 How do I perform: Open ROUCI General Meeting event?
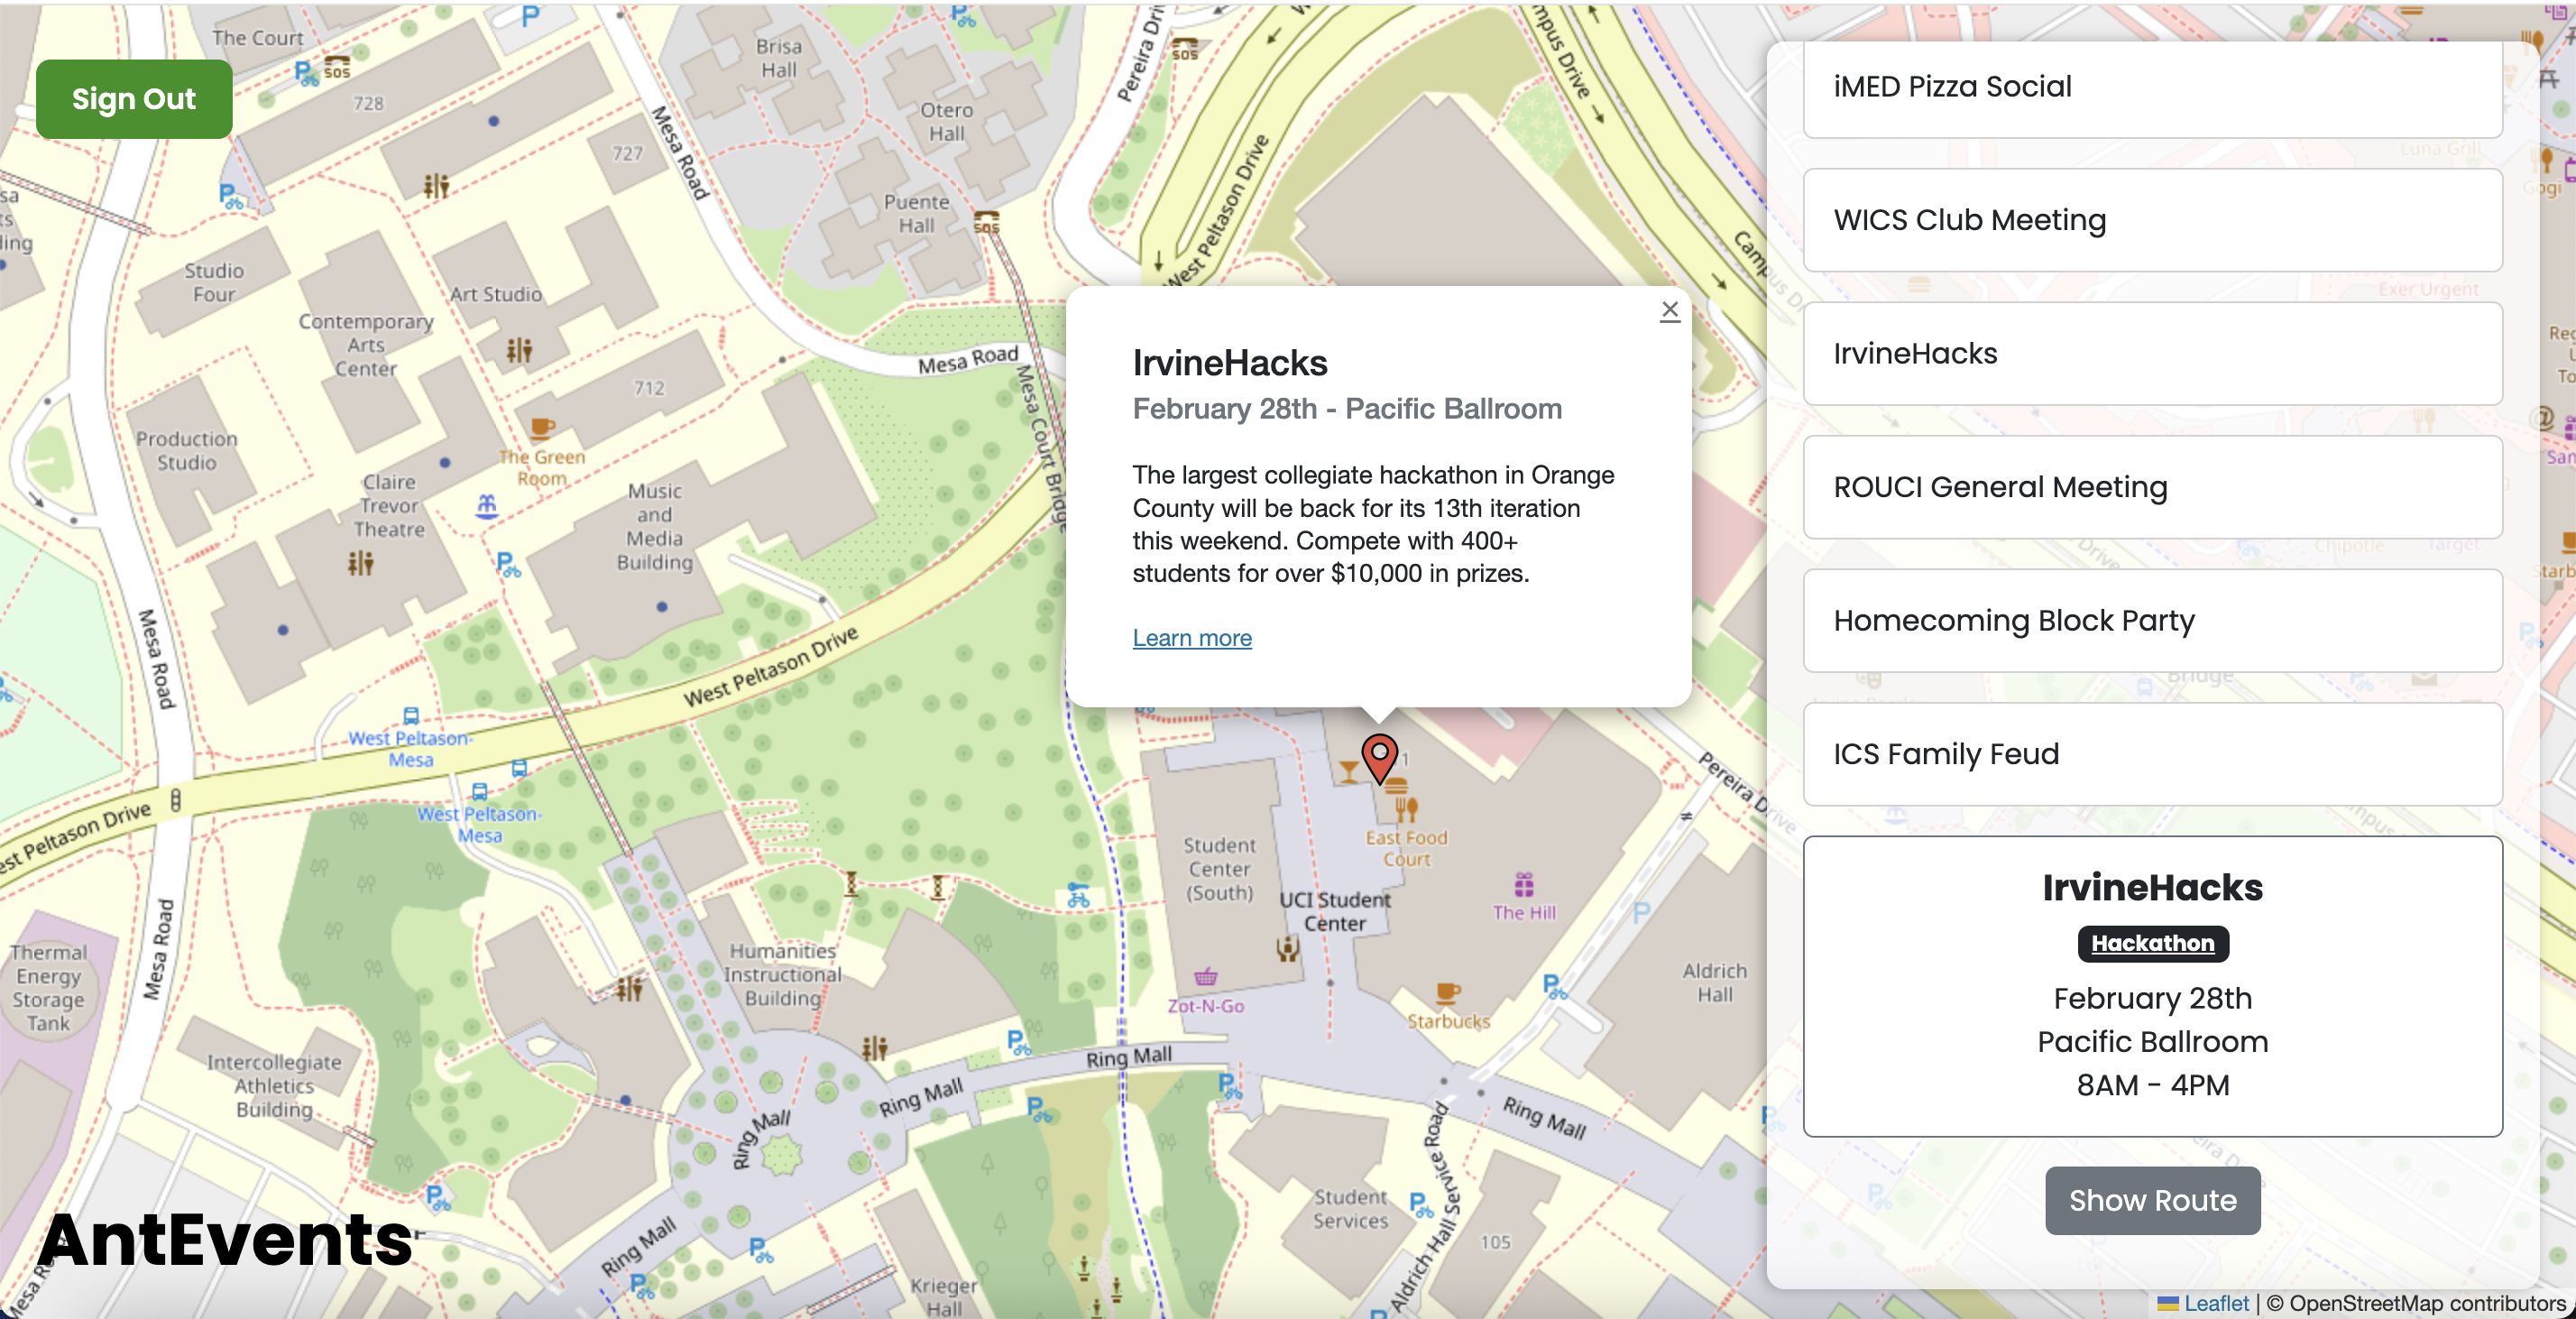click(x=2151, y=487)
